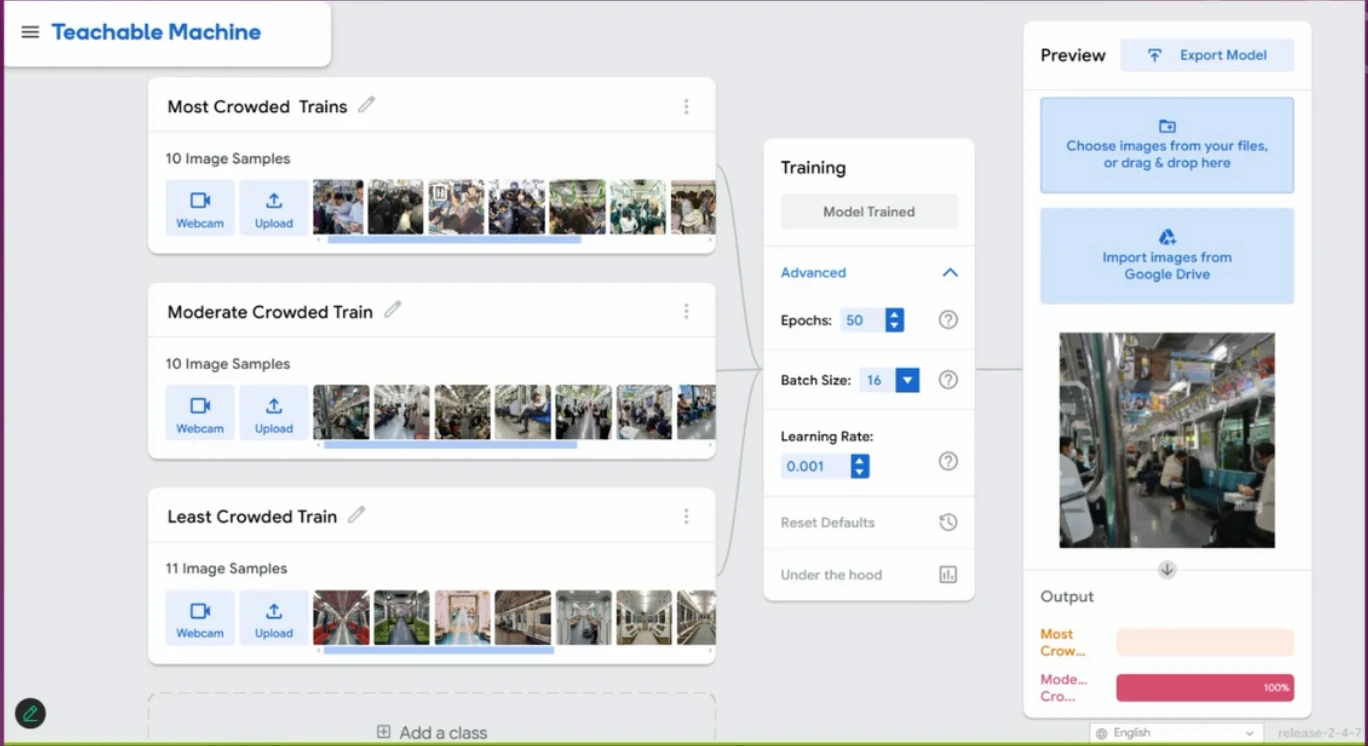Viewport: 1368px width, 746px height.
Task: Click "11 Image Samples" text
Action: click(226, 568)
